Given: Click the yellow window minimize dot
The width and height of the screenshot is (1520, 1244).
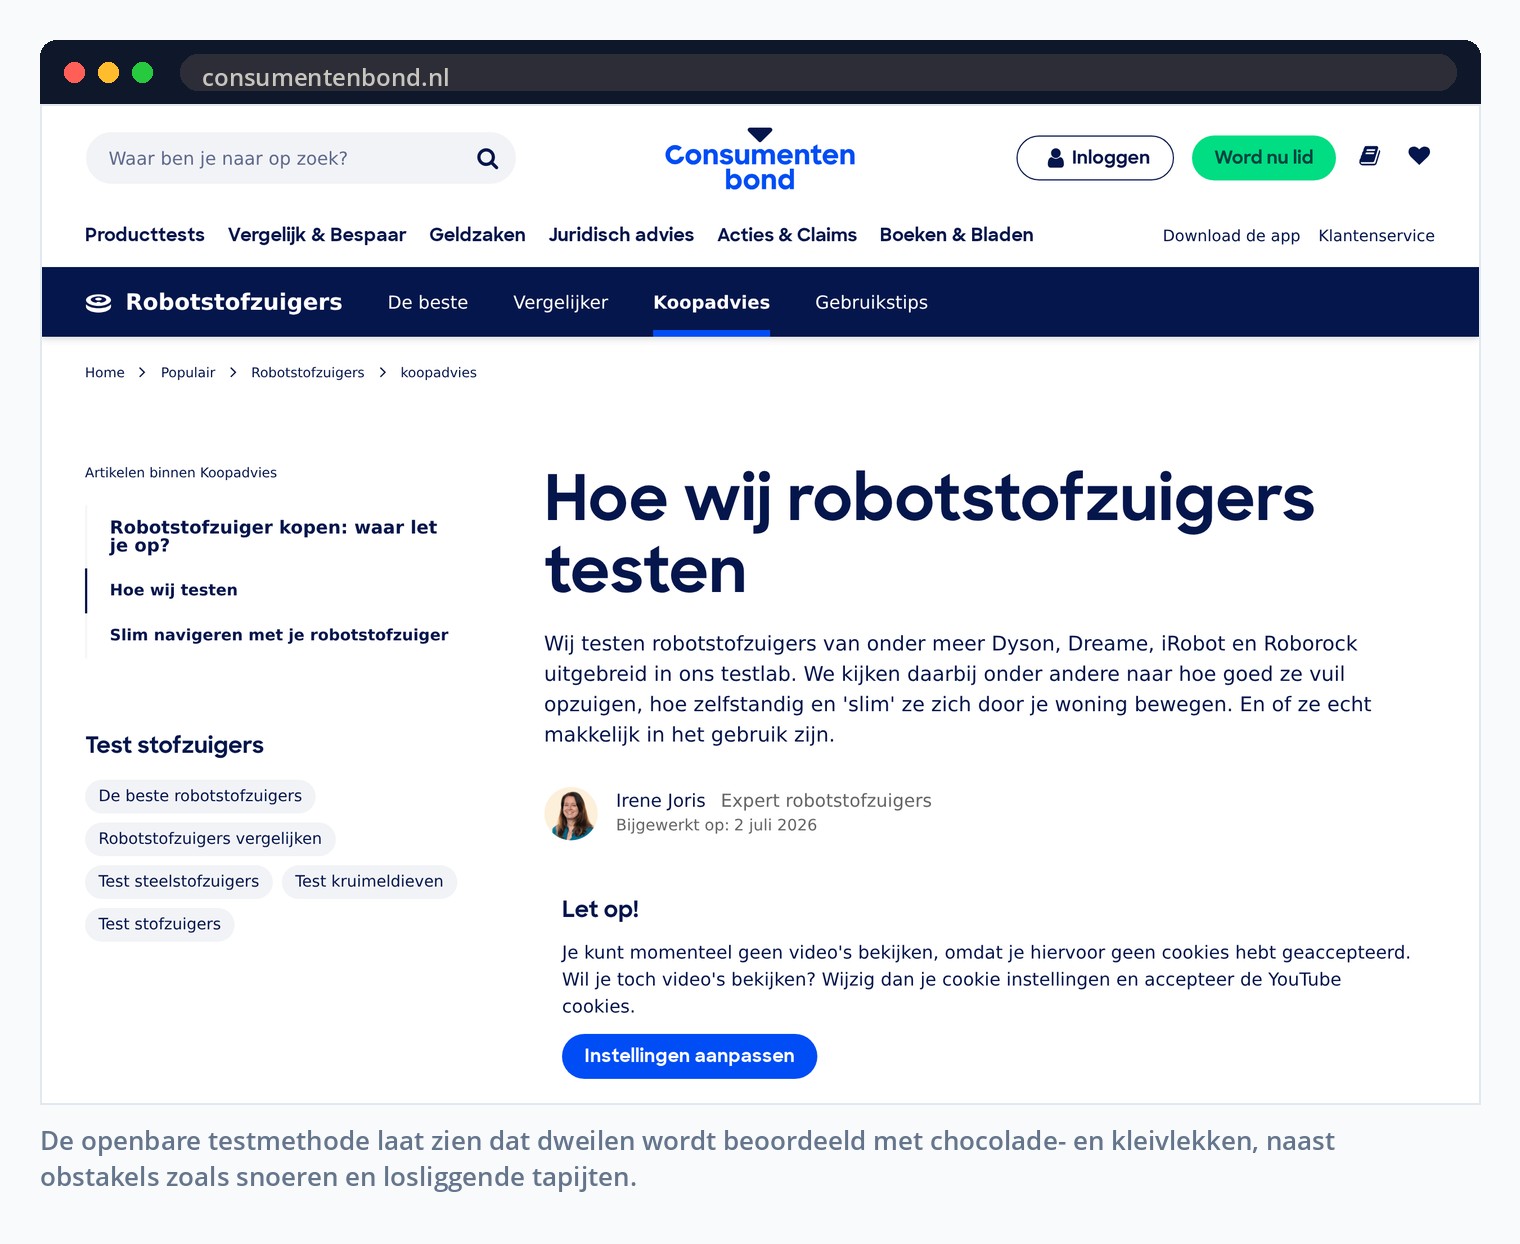Looking at the screenshot, I should (x=109, y=72).
